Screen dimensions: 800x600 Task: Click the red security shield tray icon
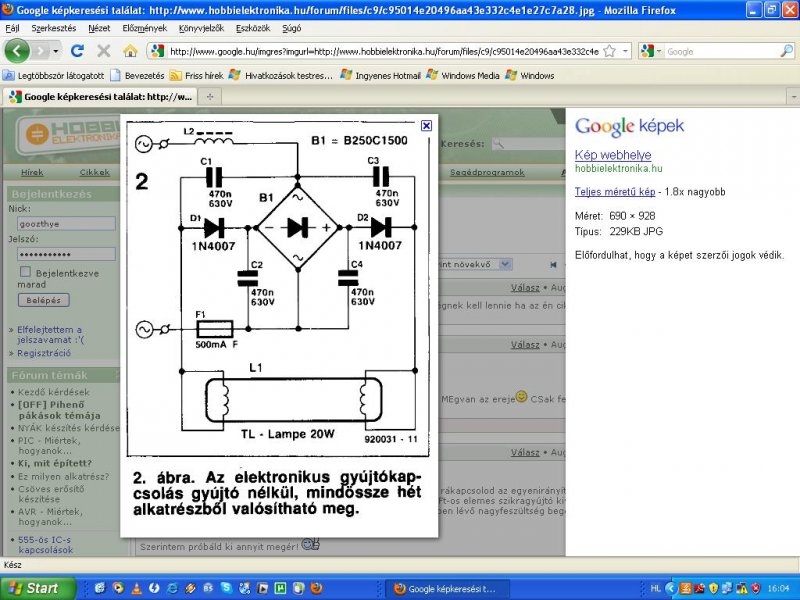coord(756,589)
